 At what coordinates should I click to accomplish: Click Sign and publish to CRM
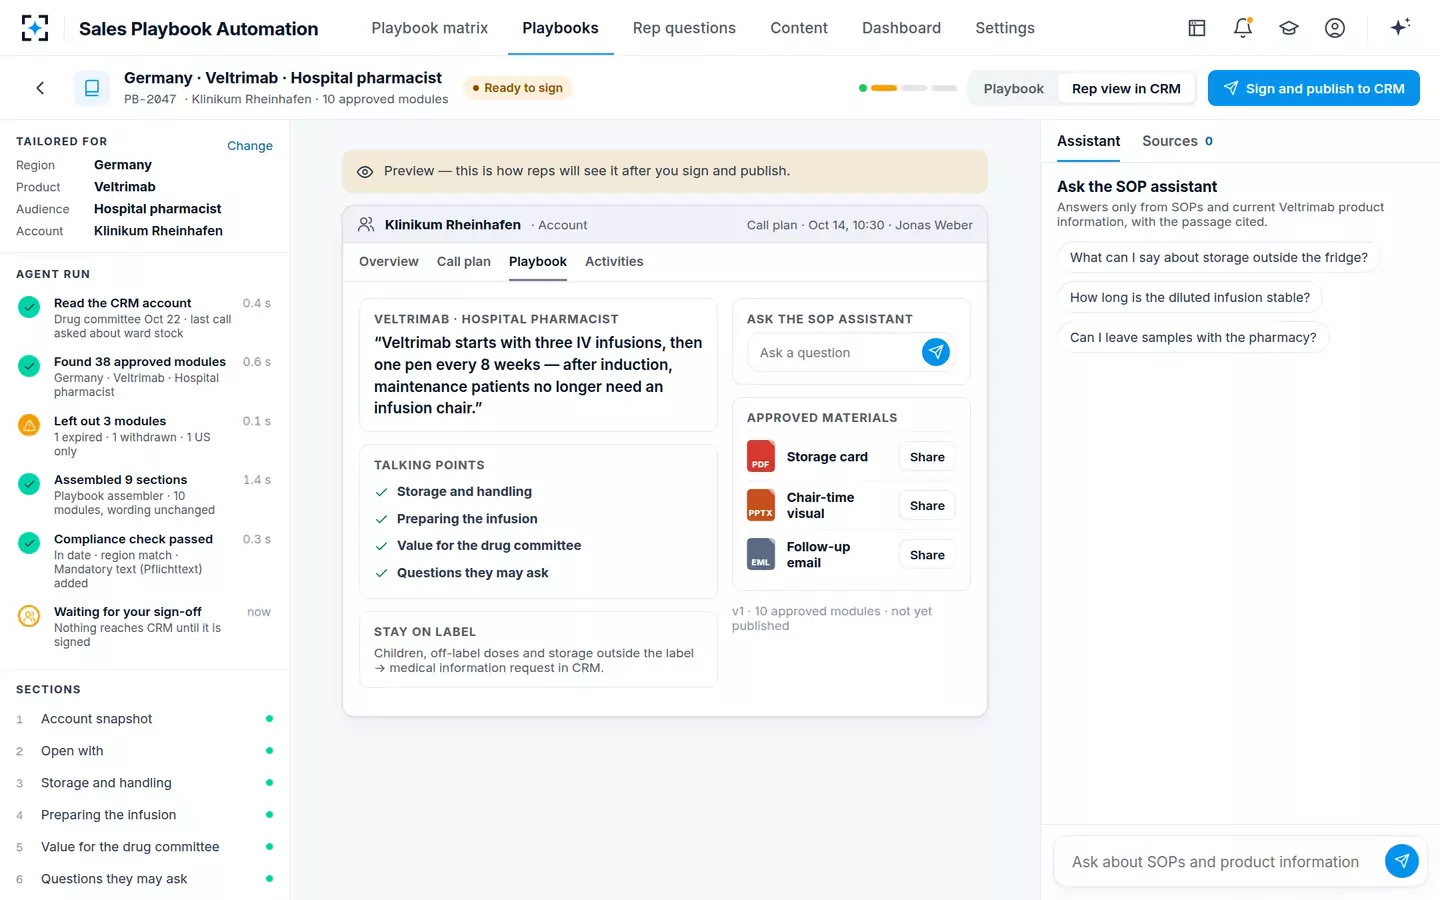click(1314, 88)
